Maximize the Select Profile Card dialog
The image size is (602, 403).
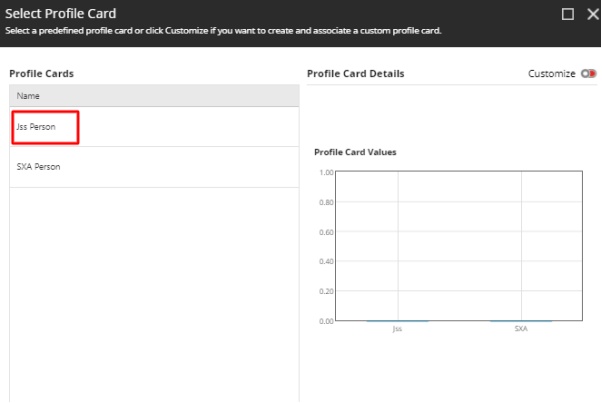coord(568,15)
